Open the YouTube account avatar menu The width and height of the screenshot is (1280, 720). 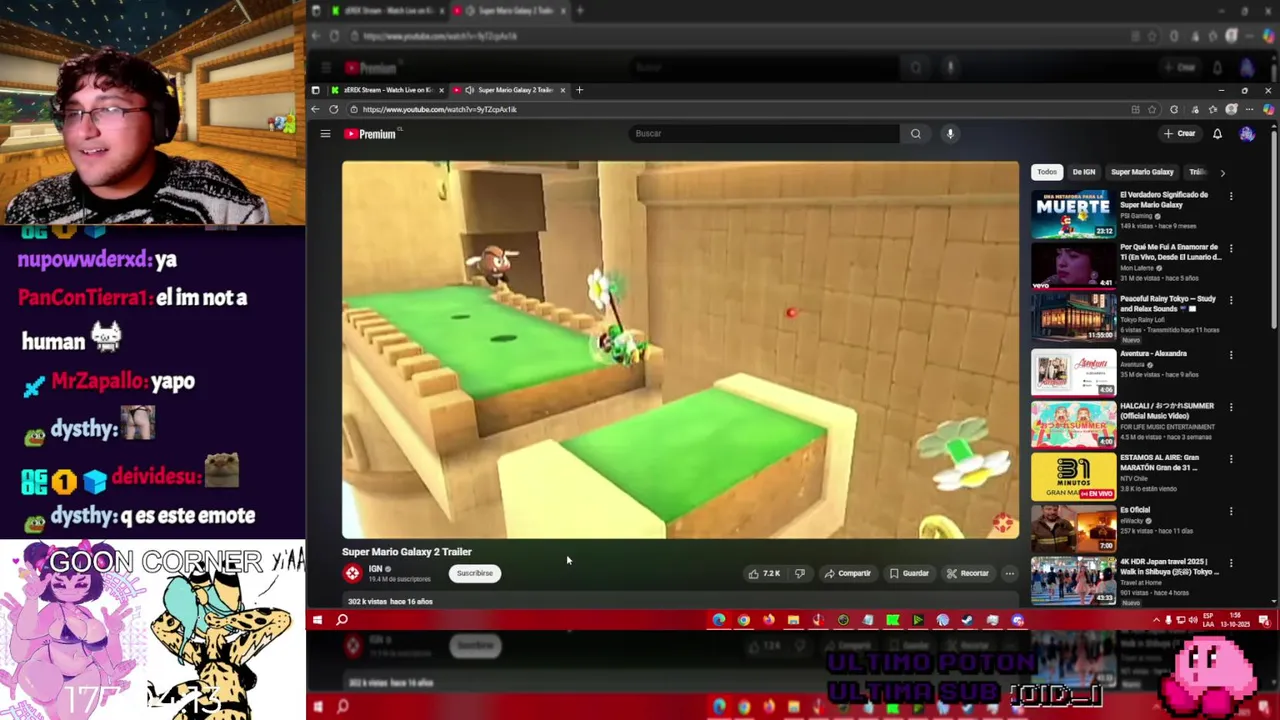point(1247,133)
